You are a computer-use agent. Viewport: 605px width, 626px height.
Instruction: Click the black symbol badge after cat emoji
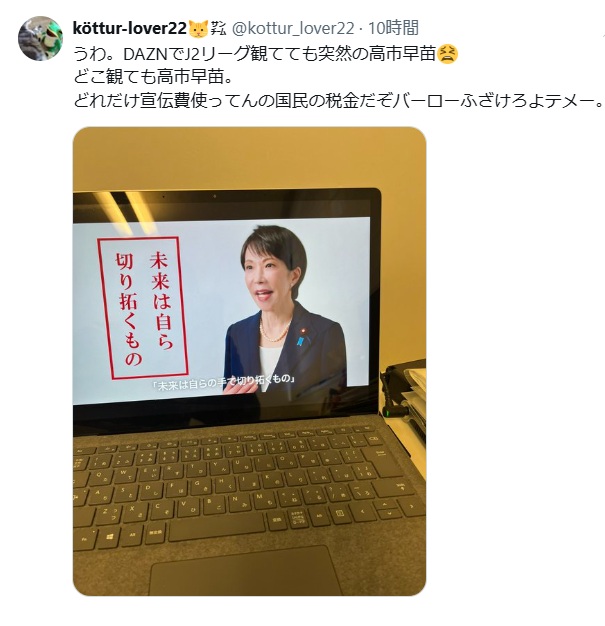(218, 29)
